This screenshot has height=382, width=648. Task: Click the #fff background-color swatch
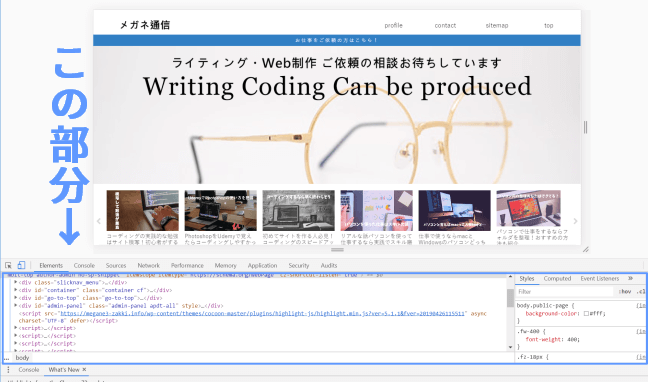click(x=586, y=314)
